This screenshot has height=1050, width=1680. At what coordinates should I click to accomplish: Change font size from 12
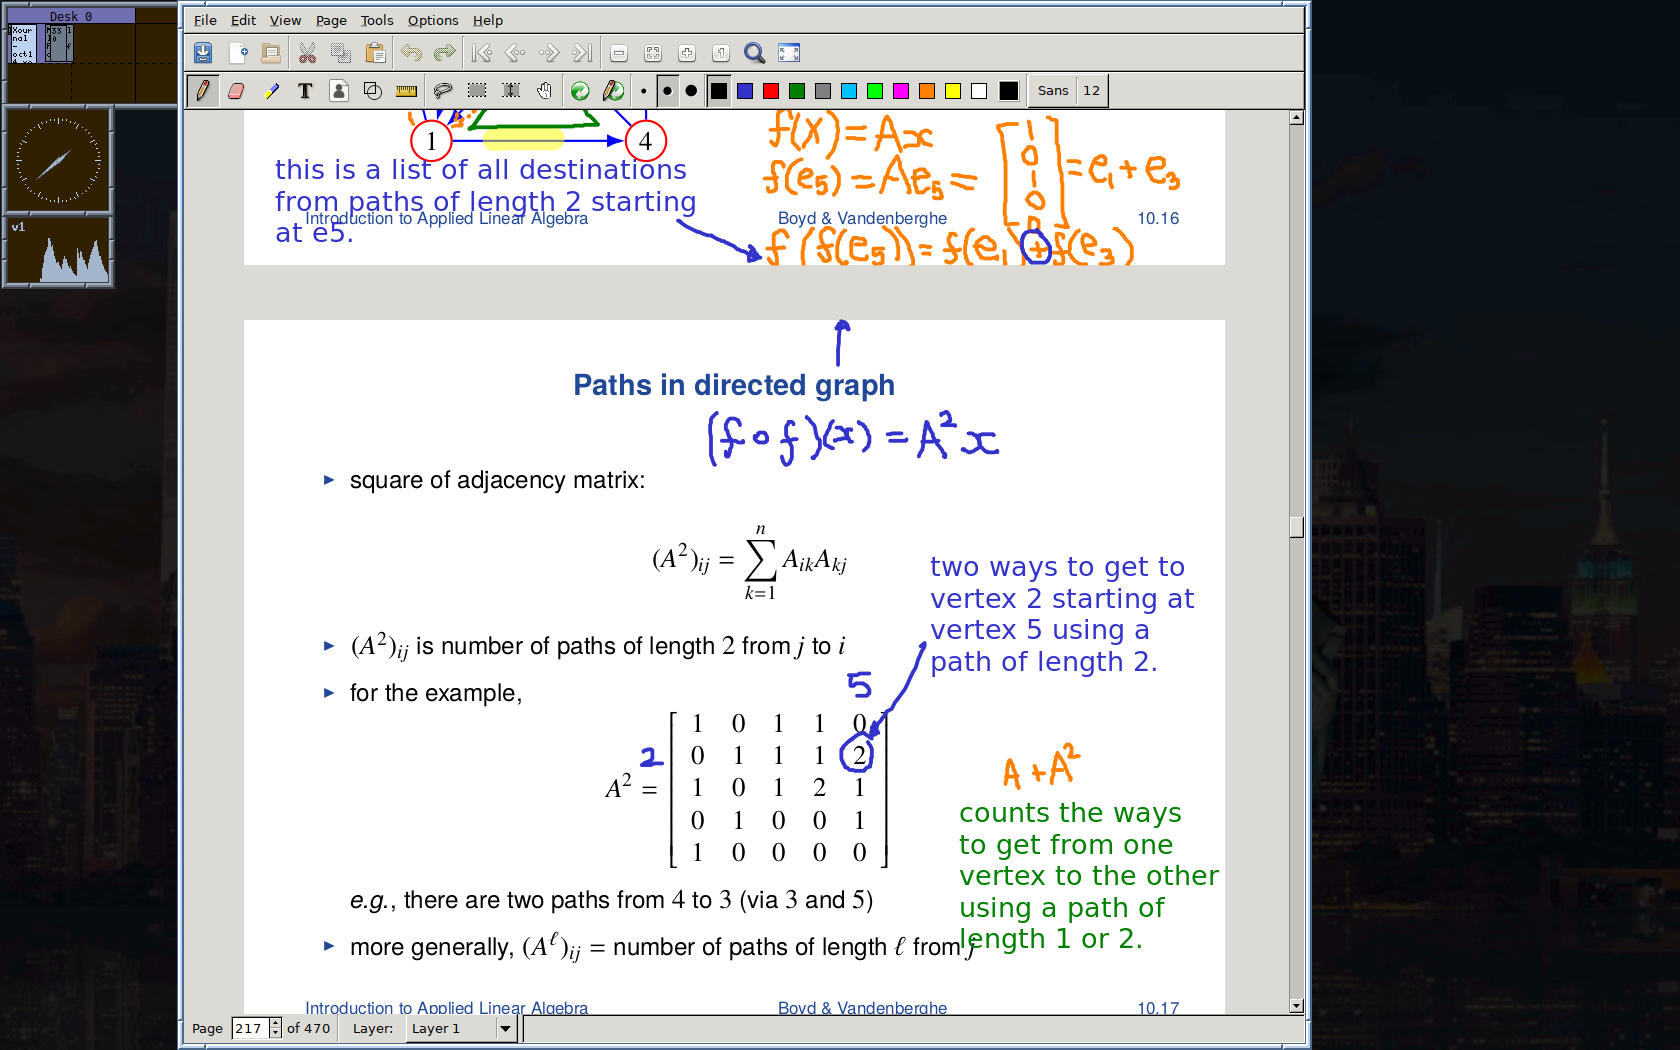(1091, 90)
